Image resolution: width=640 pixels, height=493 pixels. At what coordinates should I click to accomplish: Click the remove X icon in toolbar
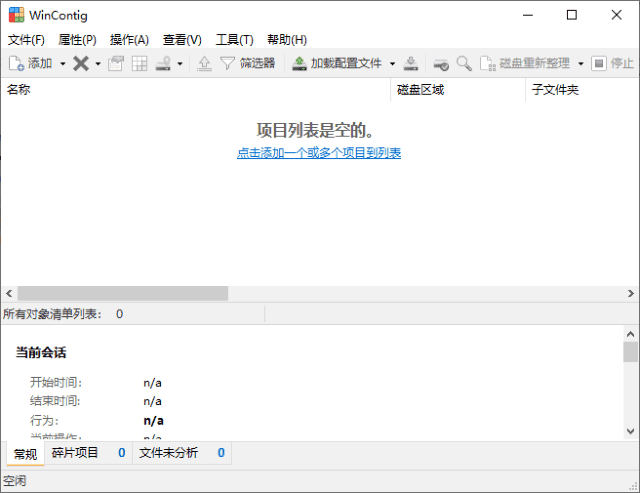tap(81, 63)
